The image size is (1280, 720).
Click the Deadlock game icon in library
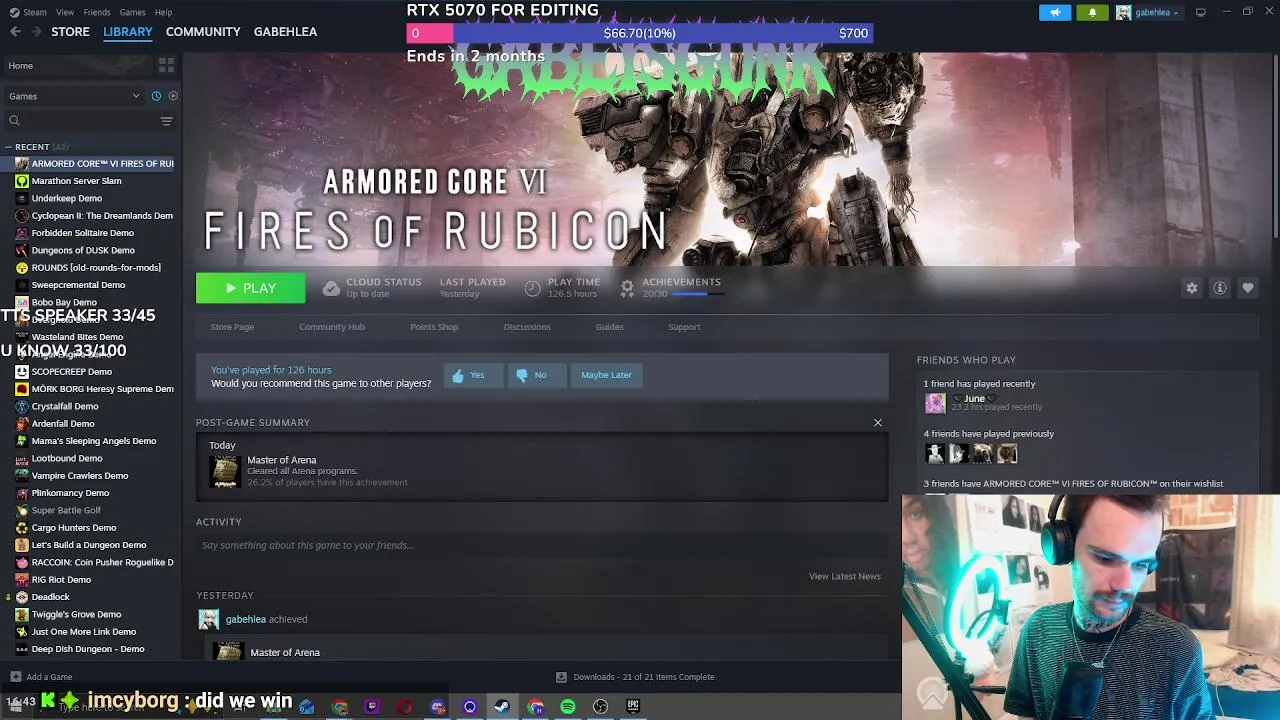[x=22, y=597]
